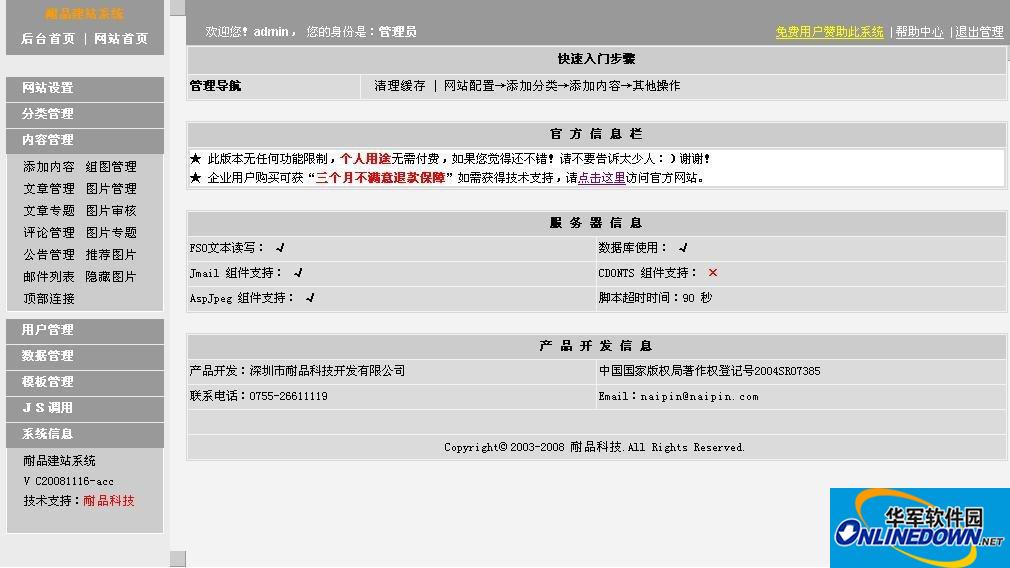Viewport: 1010px width, 568px height.
Task: Open 顶部连接 in content menu
Action: pyautogui.click(x=49, y=299)
